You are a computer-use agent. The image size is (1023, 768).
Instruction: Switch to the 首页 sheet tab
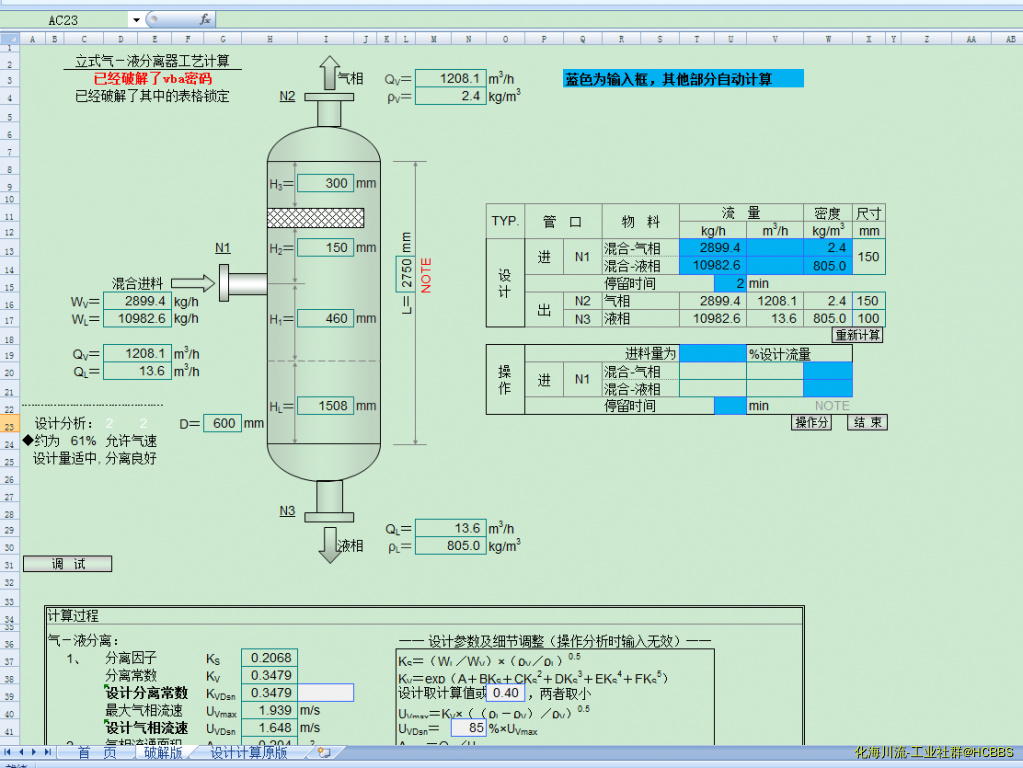(97, 752)
